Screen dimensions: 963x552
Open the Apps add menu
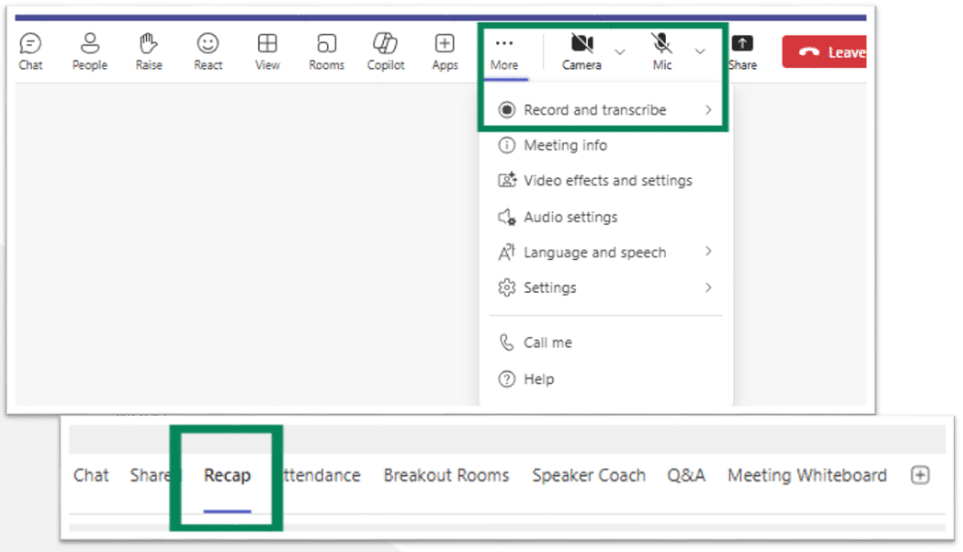[445, 50]
